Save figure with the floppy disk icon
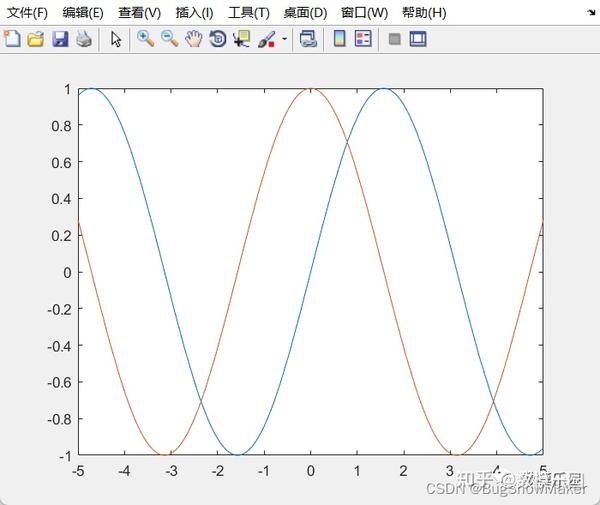Viewport: 600px width, 505px height. (60, 39)
